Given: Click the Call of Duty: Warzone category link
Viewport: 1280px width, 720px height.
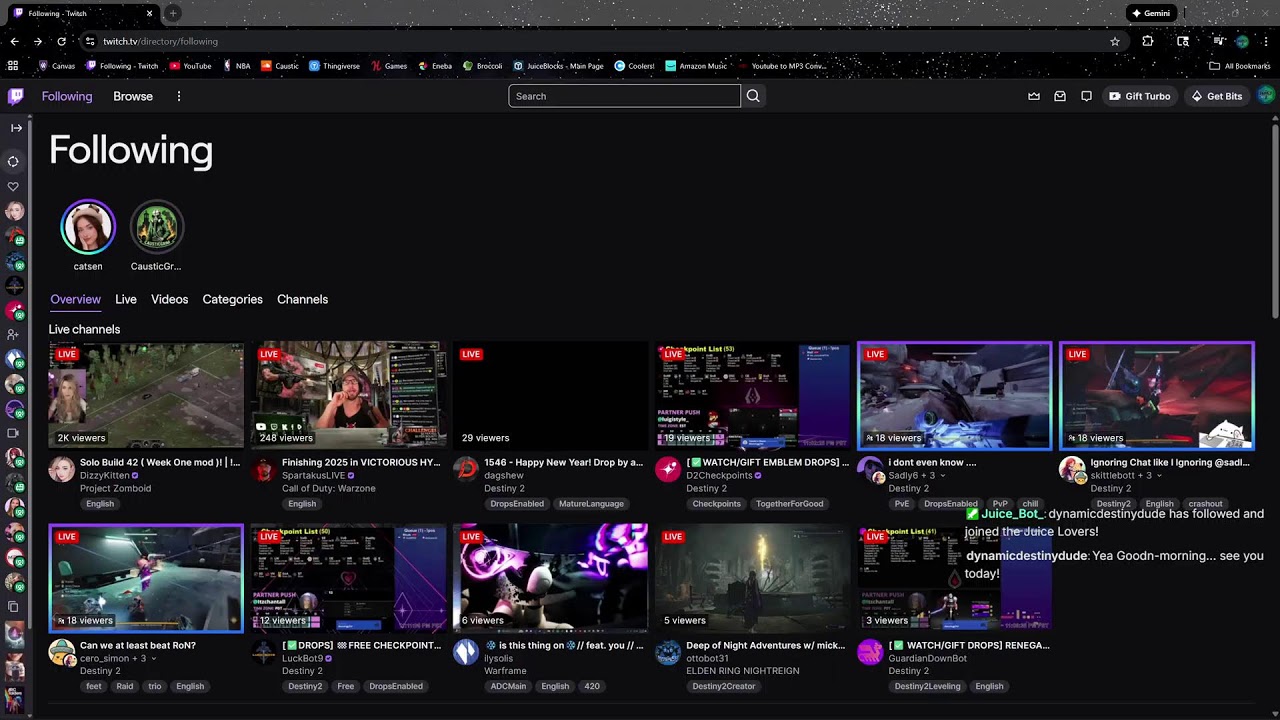Looking at the screenshot, I should (328, 488).
